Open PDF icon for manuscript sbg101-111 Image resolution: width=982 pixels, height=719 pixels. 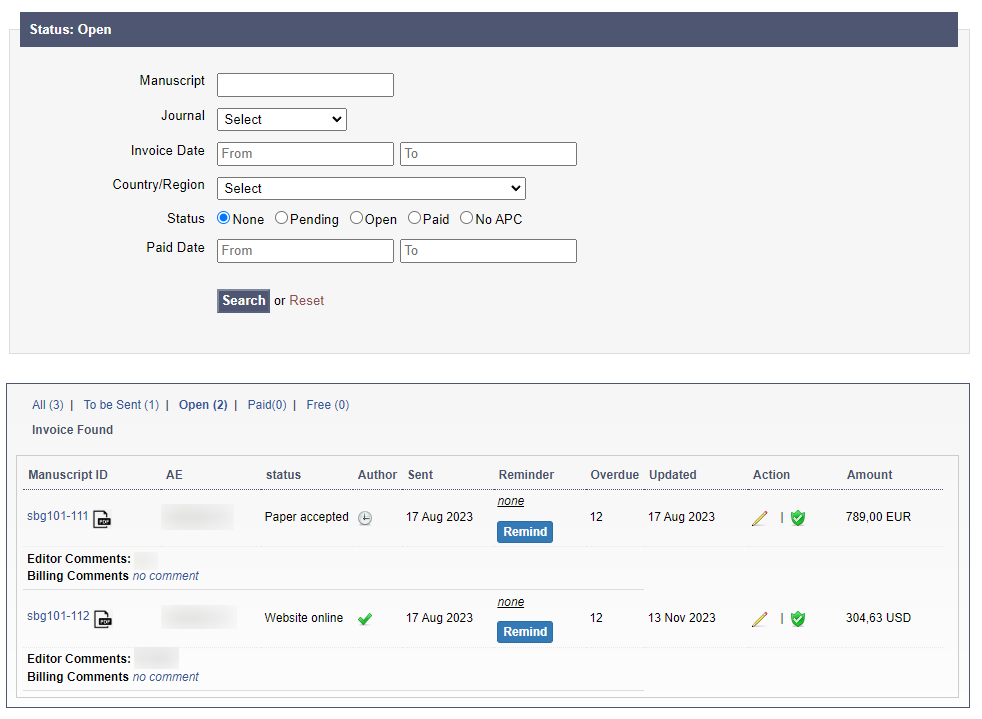(102, 519)
